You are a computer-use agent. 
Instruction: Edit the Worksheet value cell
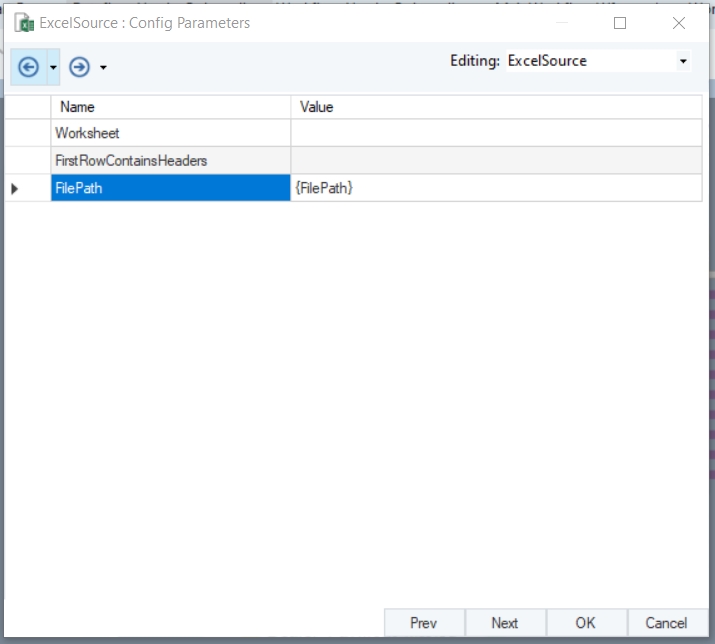496,133
